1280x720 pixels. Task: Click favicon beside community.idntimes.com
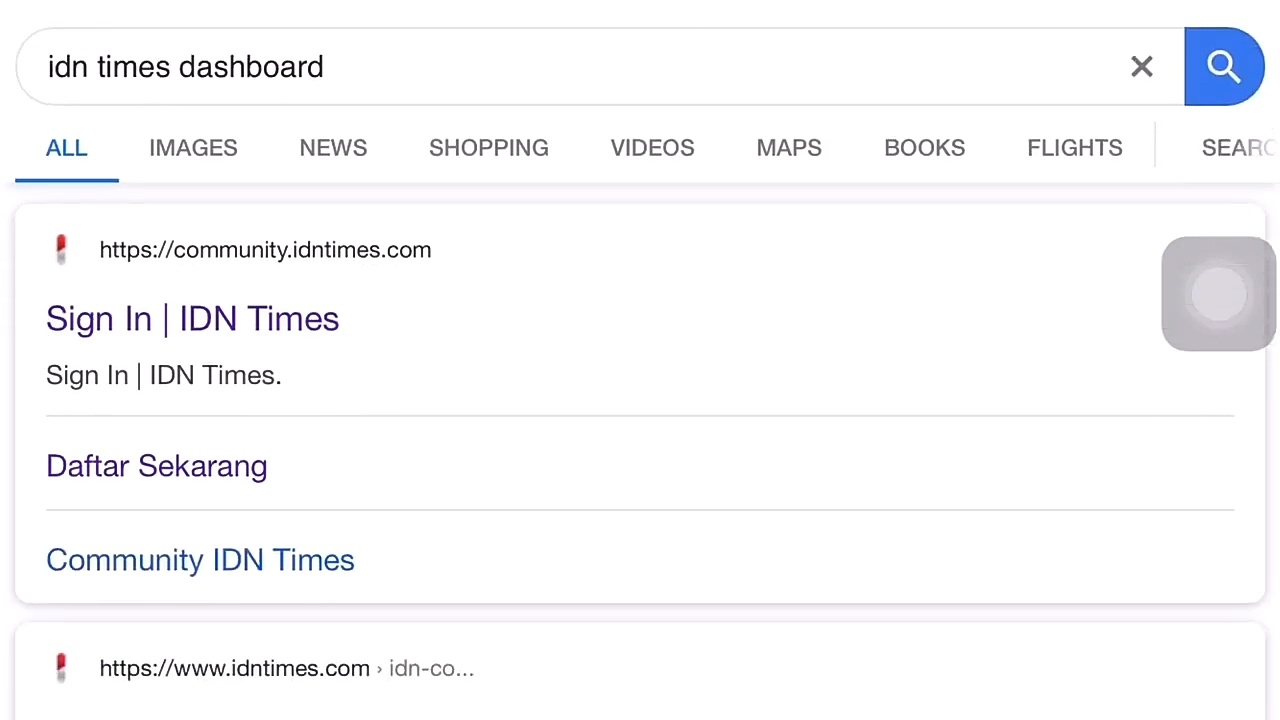coord(61,249)
